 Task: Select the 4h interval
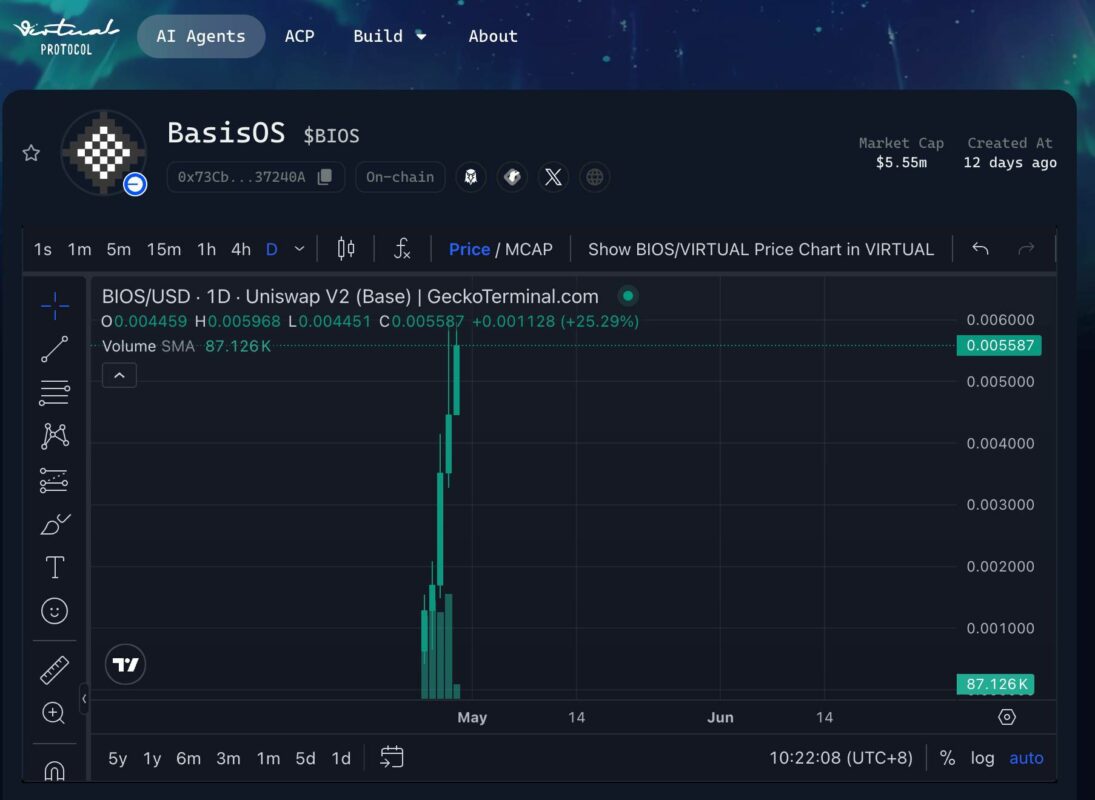click(241, 249)
